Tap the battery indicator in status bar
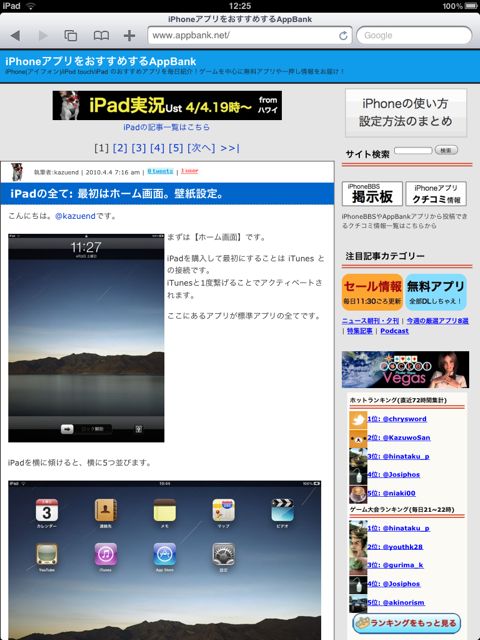This screenshot has width=480, height=640. 471,6
